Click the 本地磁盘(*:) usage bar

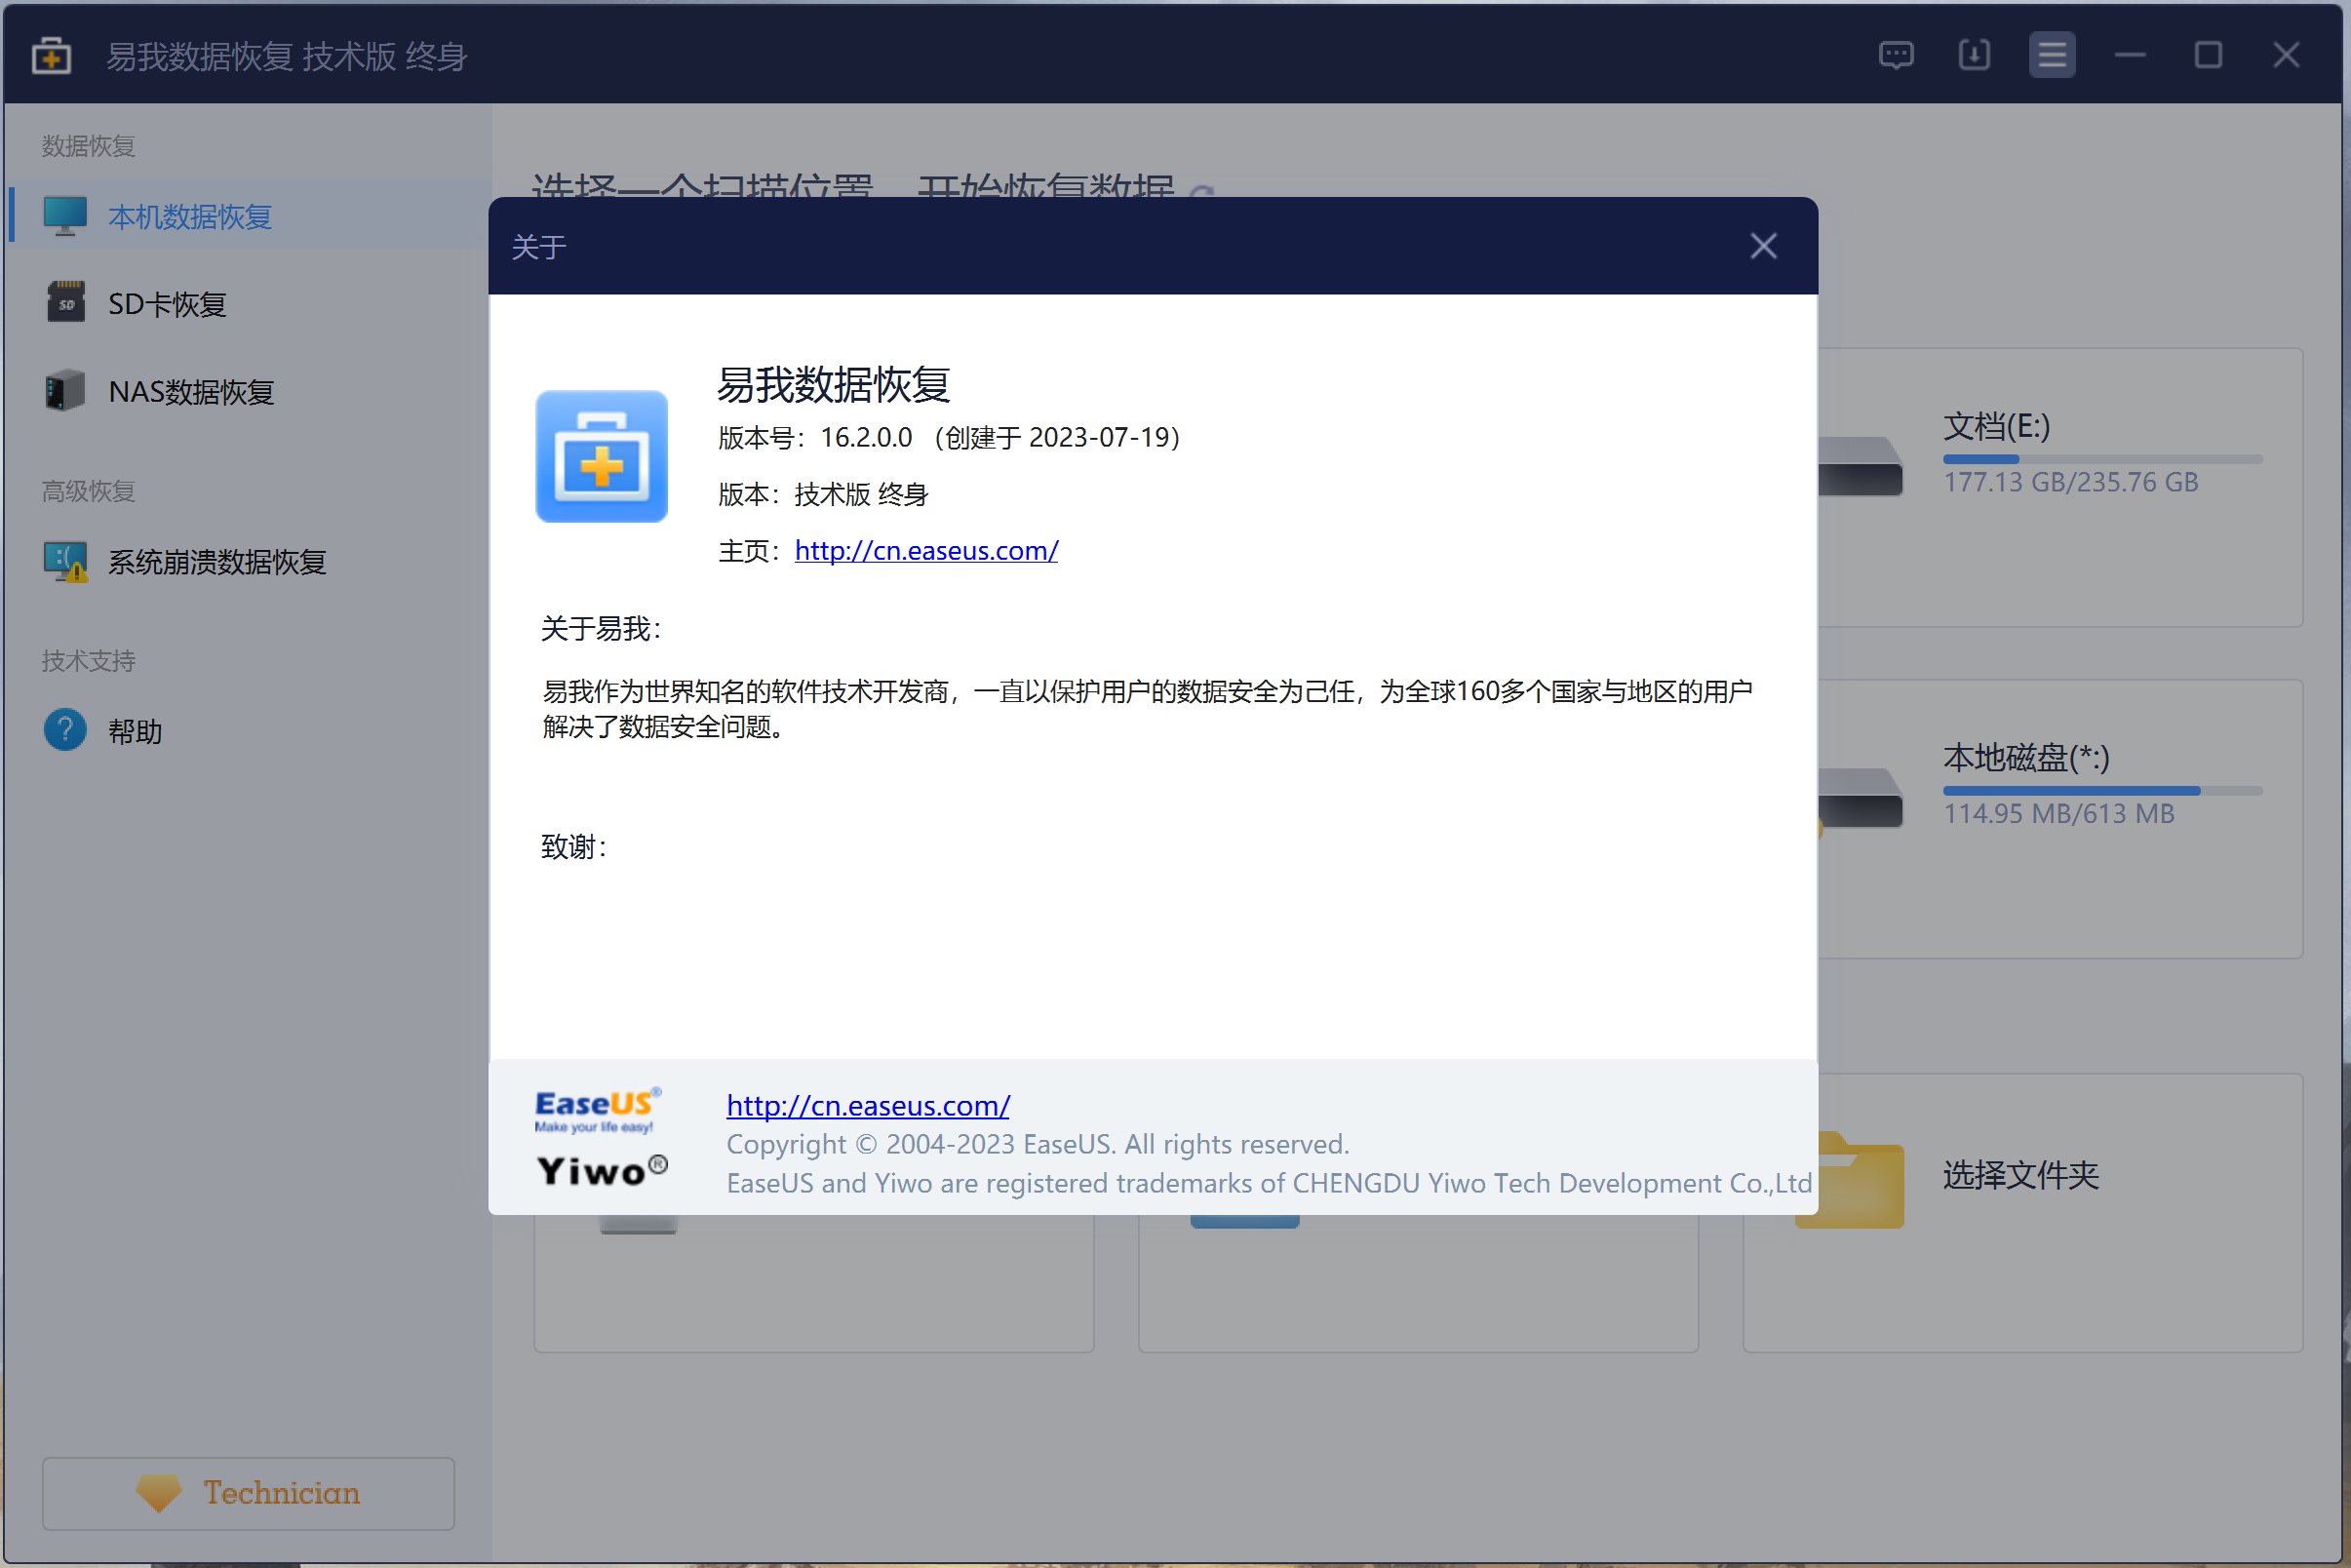pos(2103,791)
